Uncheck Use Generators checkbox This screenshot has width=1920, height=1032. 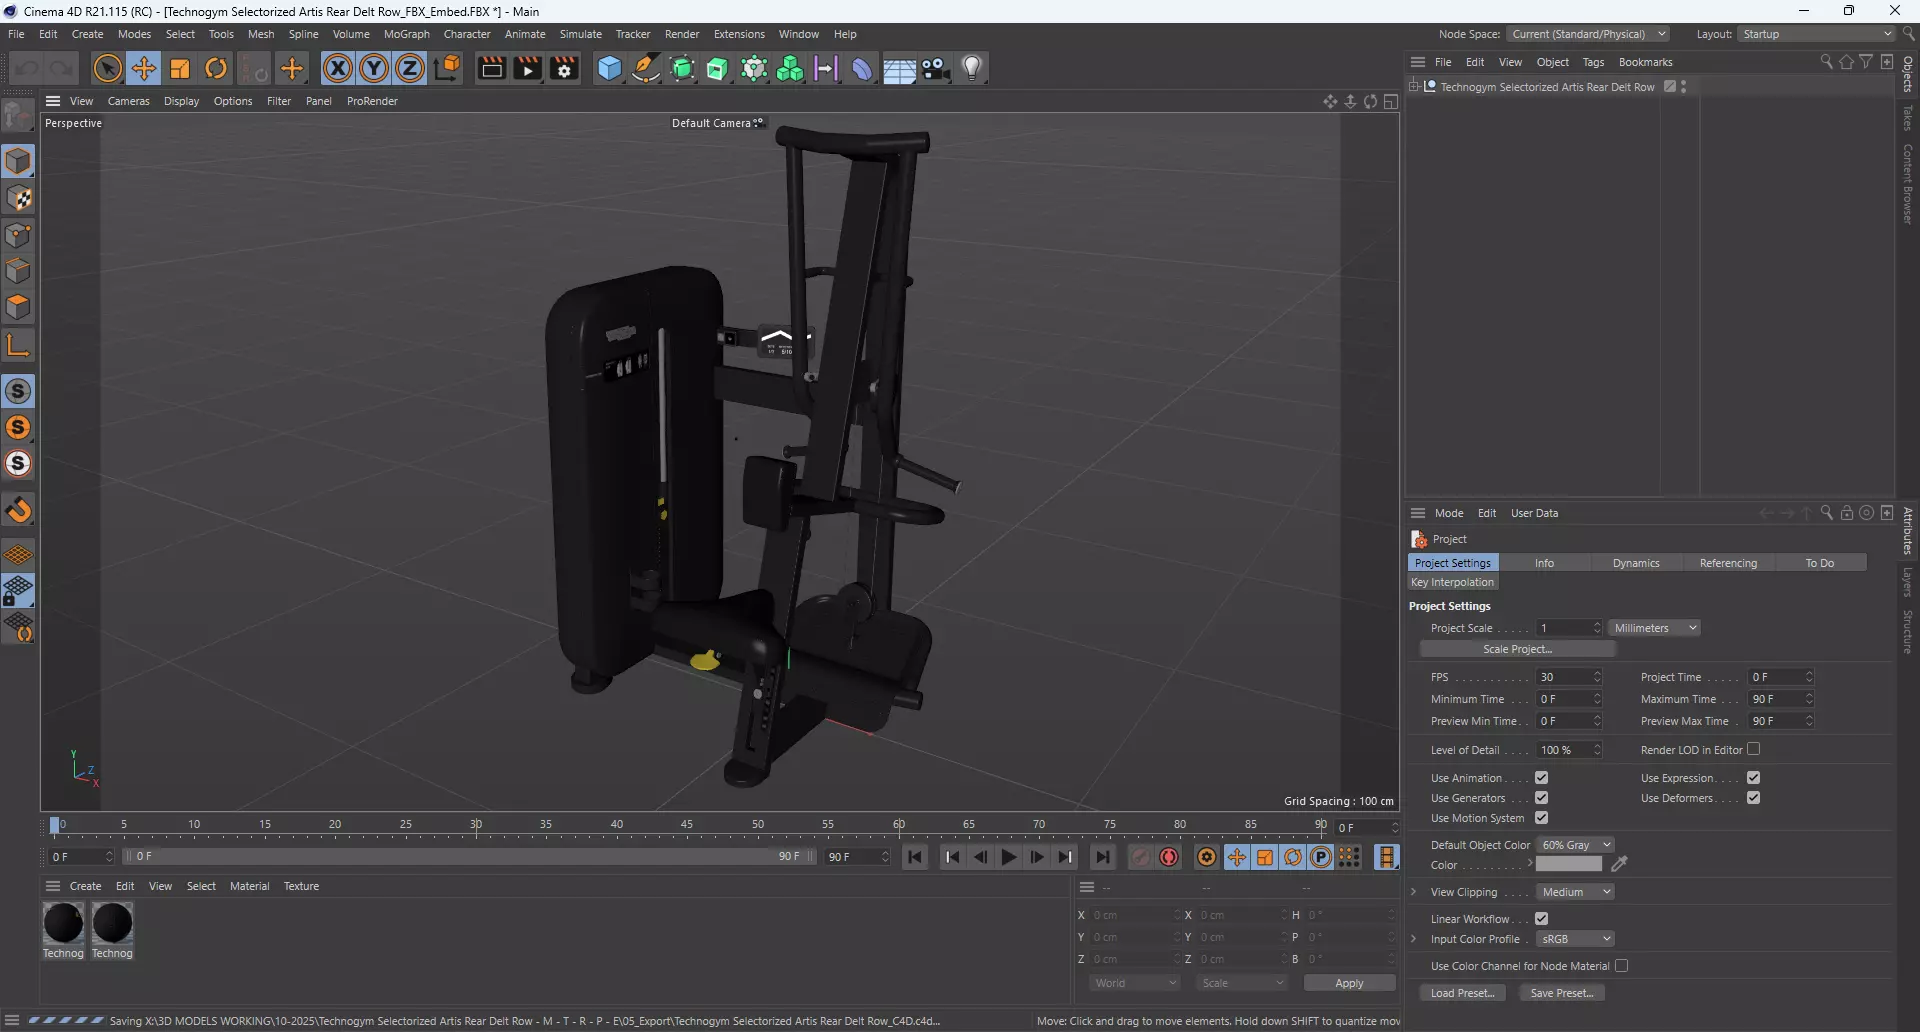[1541, 798]
